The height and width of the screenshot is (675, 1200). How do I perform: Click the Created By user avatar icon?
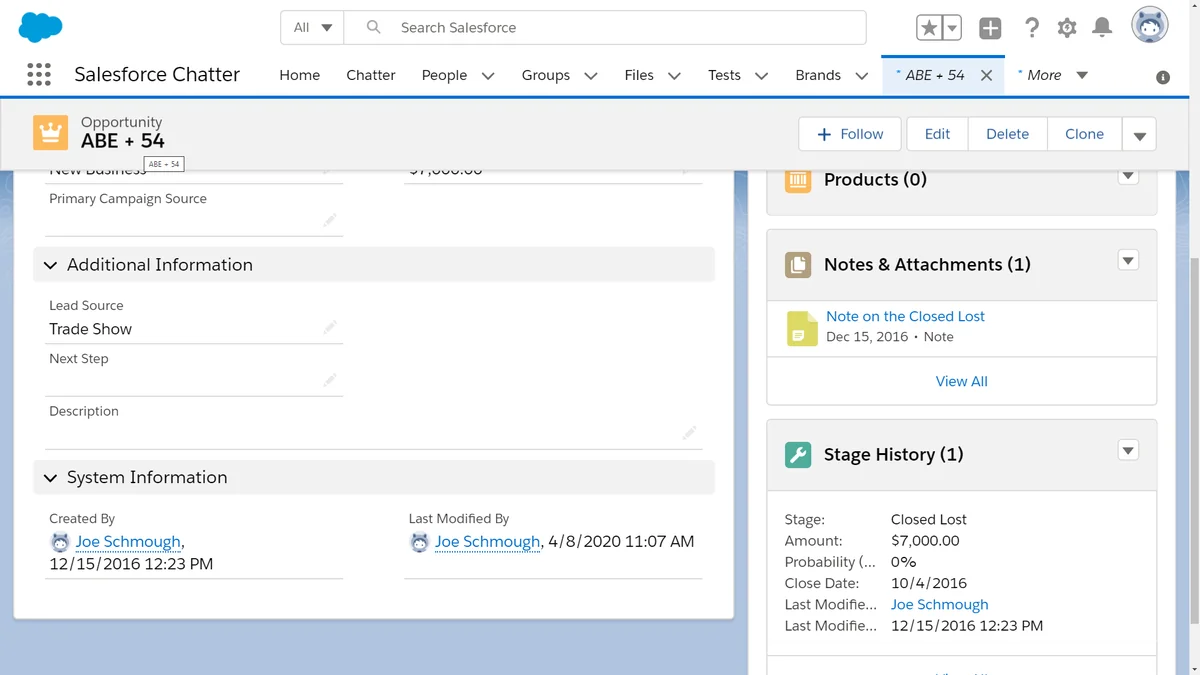[x=60, y=542]
